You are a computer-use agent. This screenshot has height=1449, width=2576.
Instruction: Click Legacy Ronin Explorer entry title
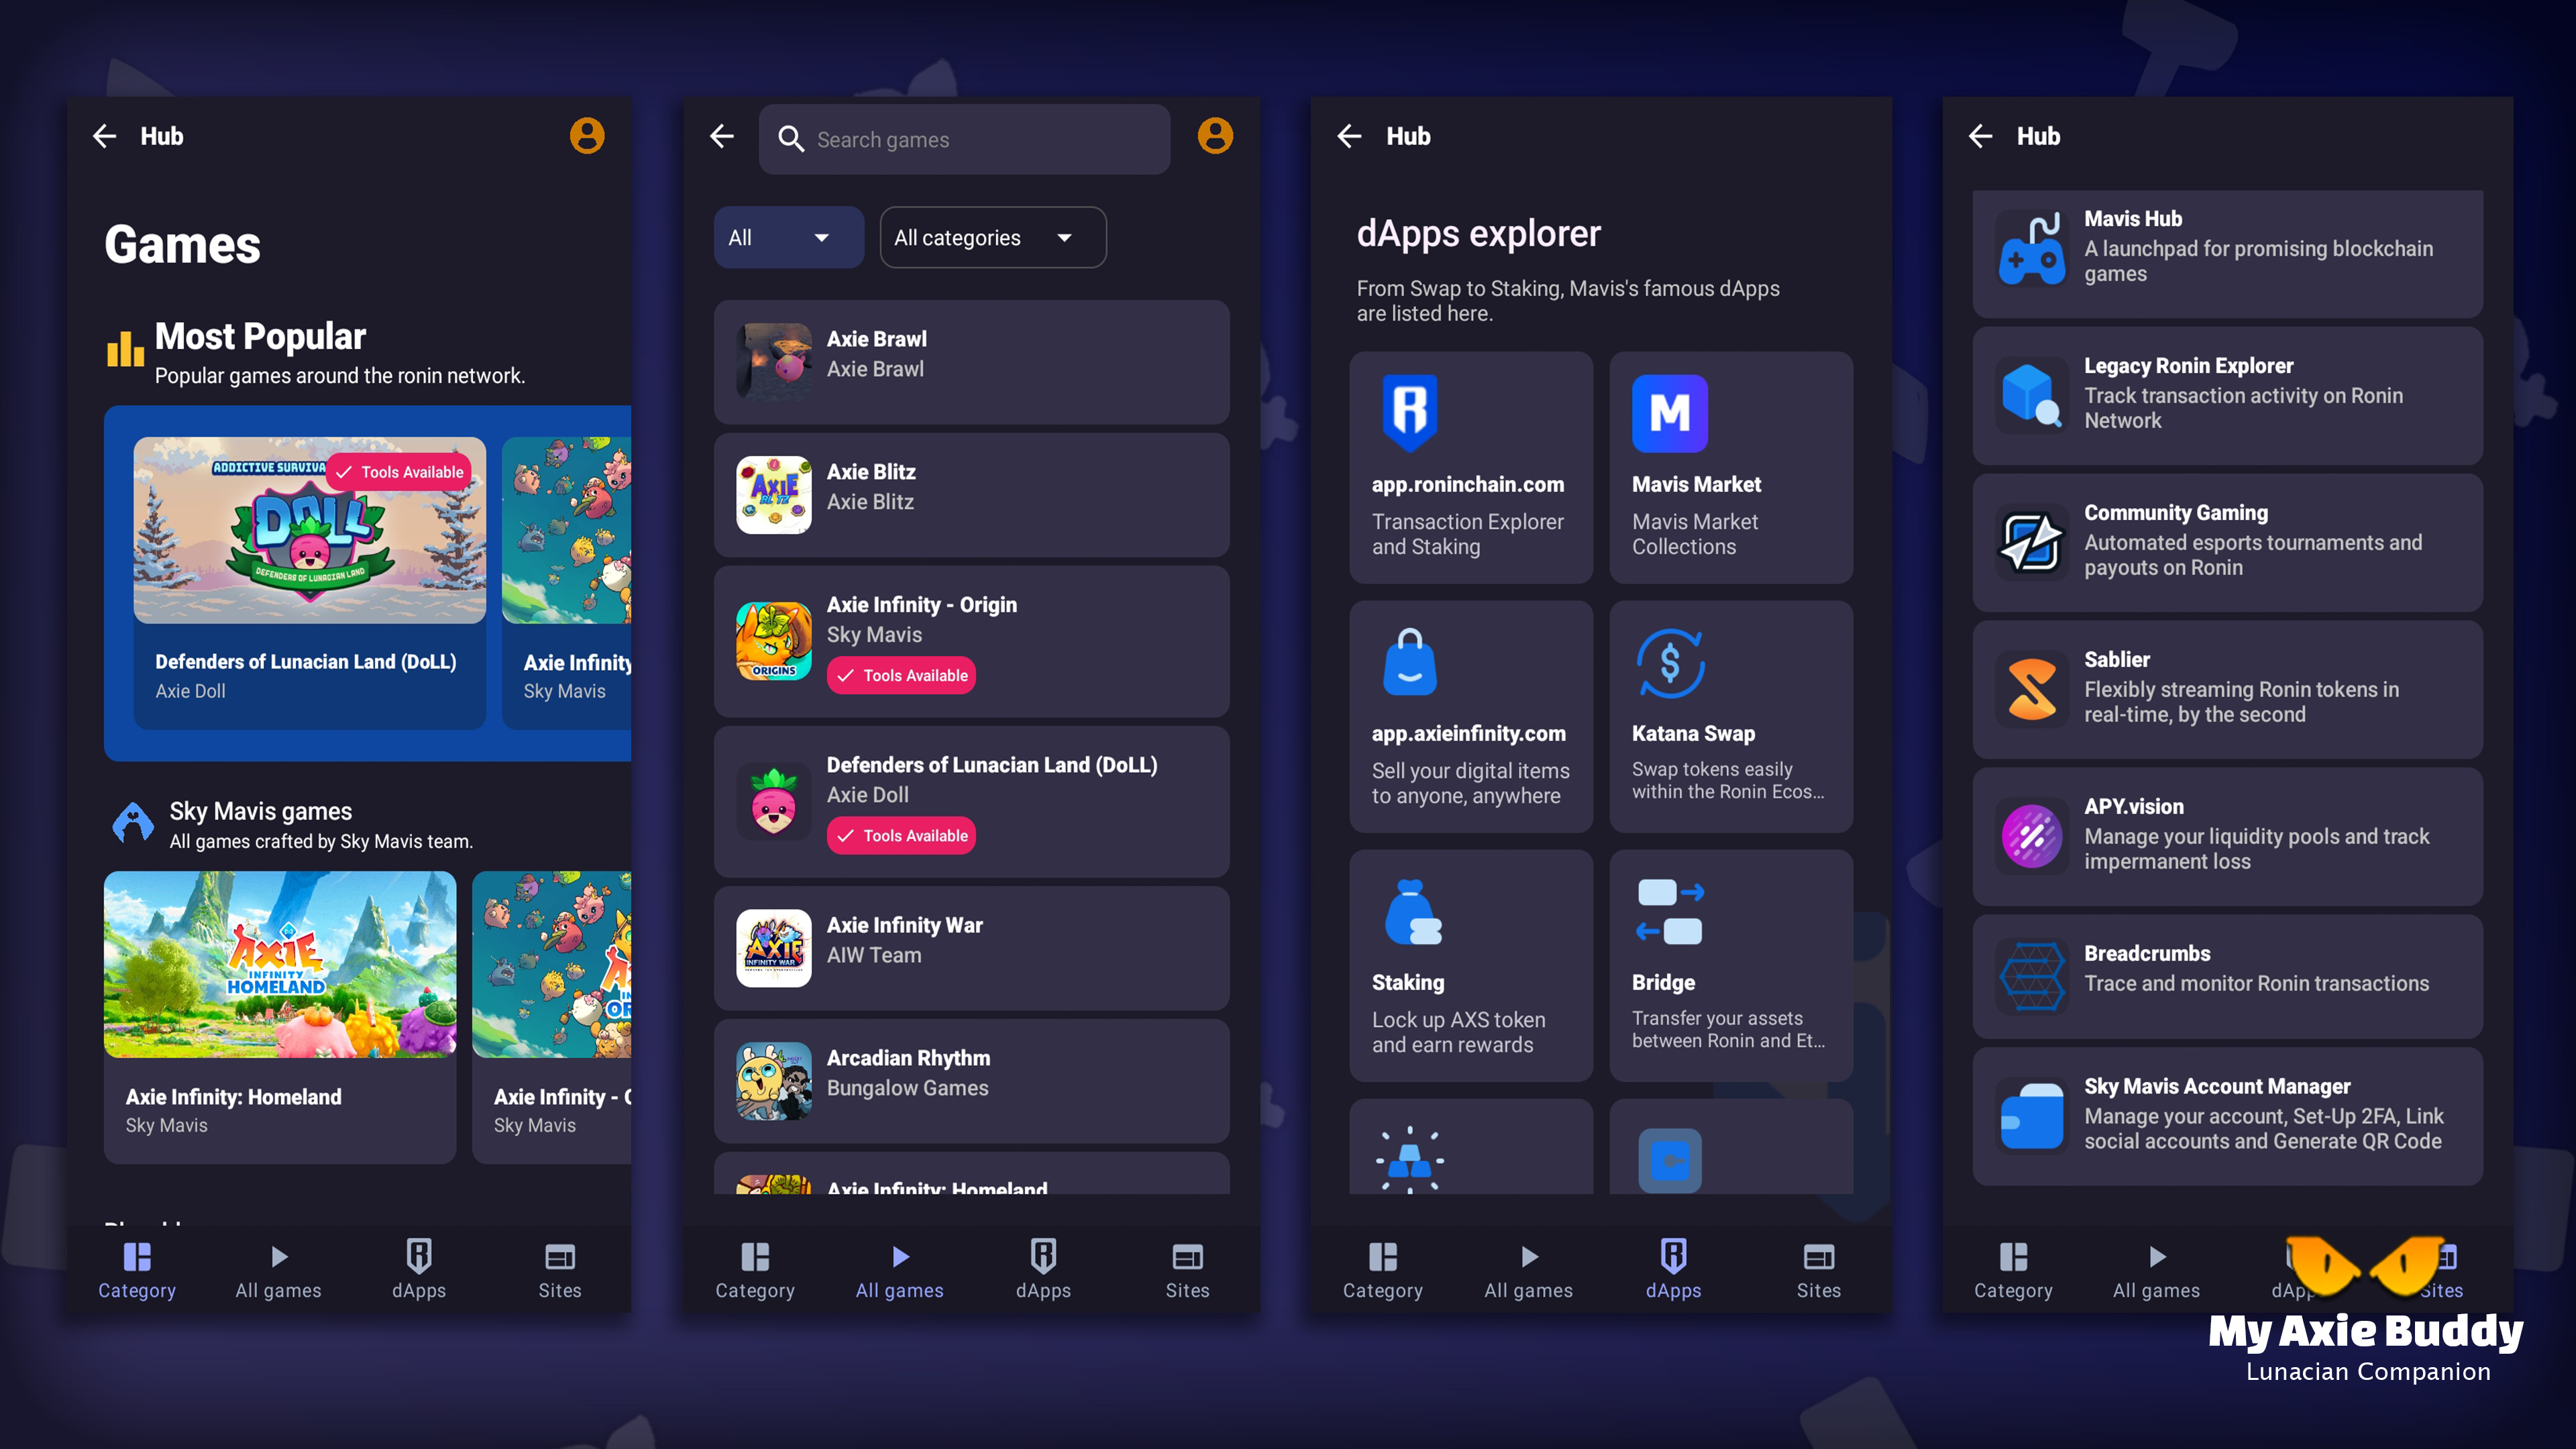pos(2189,365)
